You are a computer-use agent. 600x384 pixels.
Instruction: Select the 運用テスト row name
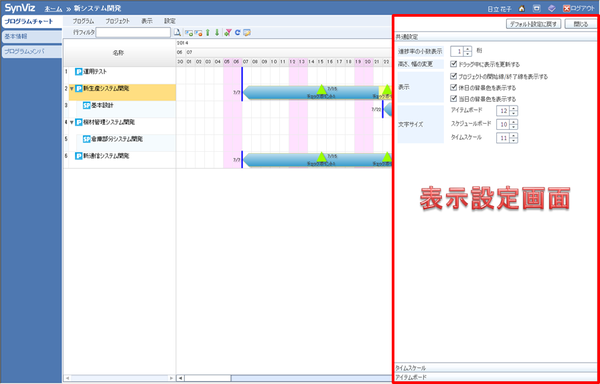[x=95, y=72]
